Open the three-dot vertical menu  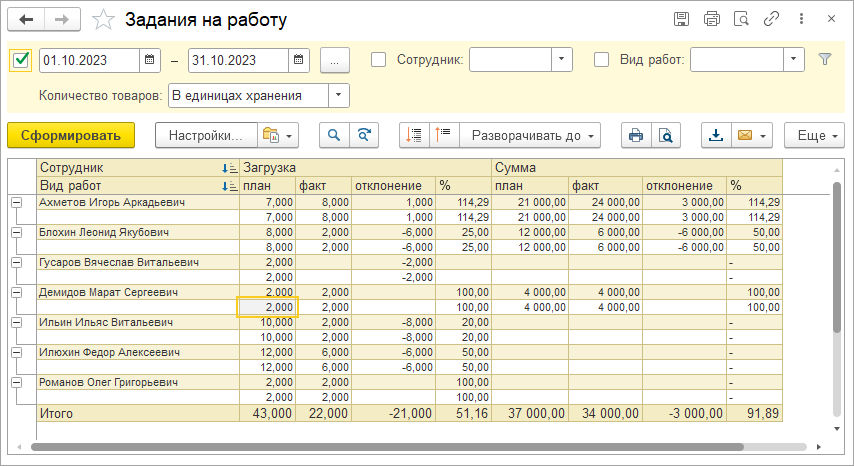pyautogui.click(x=801, y=19)
